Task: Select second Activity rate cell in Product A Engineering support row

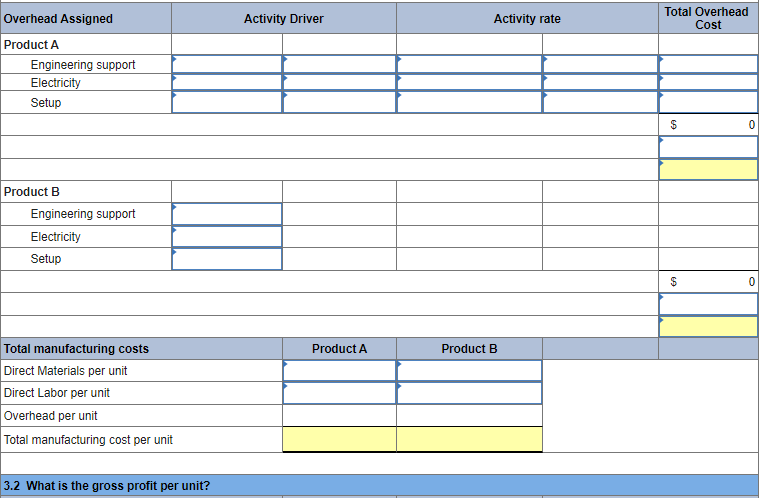Action: tap(601, 64)
